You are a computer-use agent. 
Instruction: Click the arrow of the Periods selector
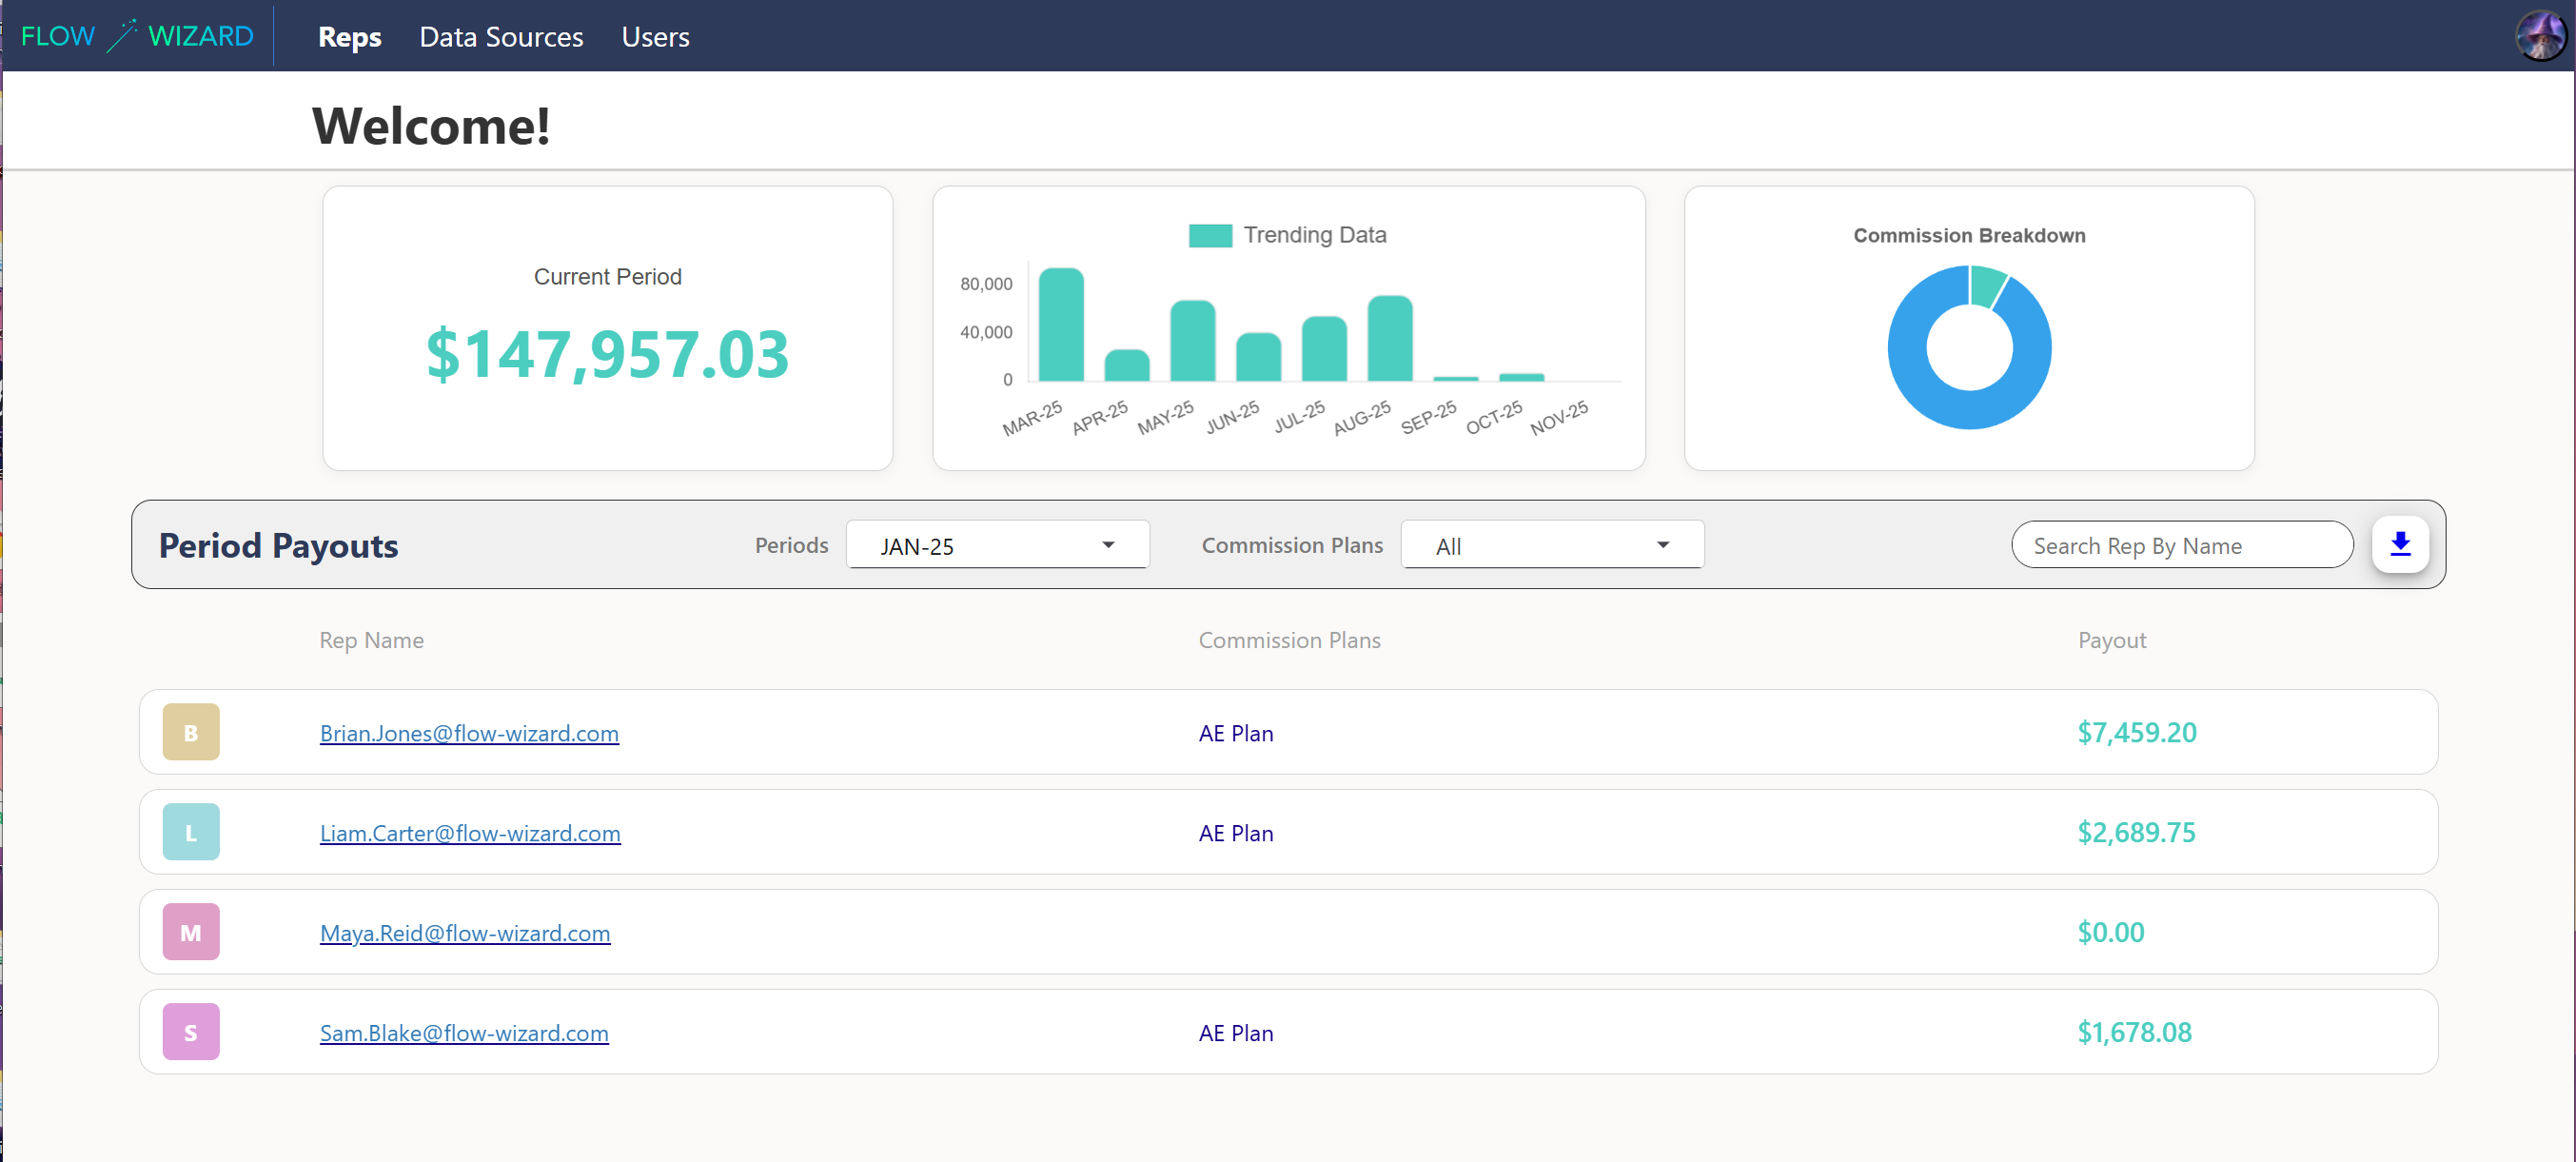(1108, 545)
